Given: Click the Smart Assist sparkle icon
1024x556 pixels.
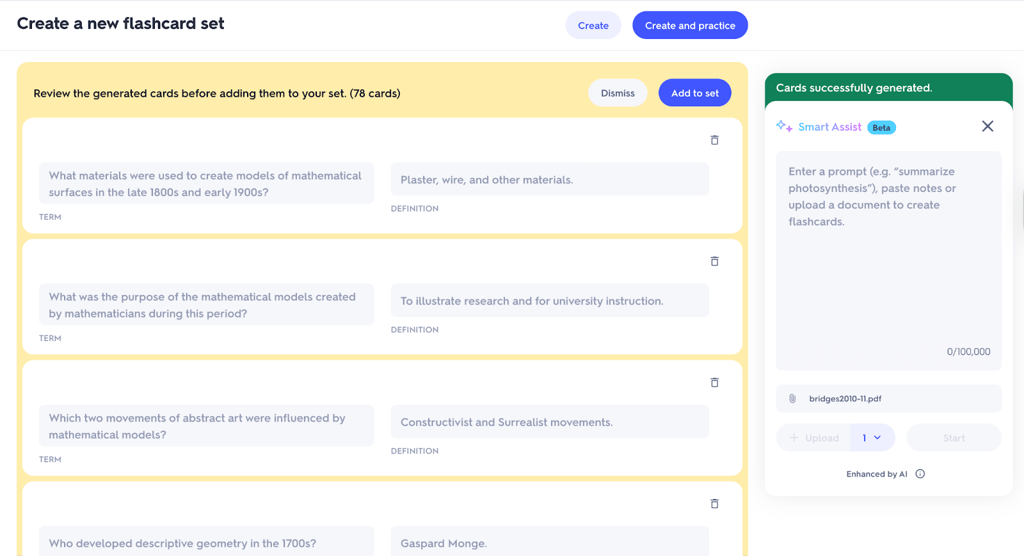Looking at the screenshot, I should tap(784, 126).
